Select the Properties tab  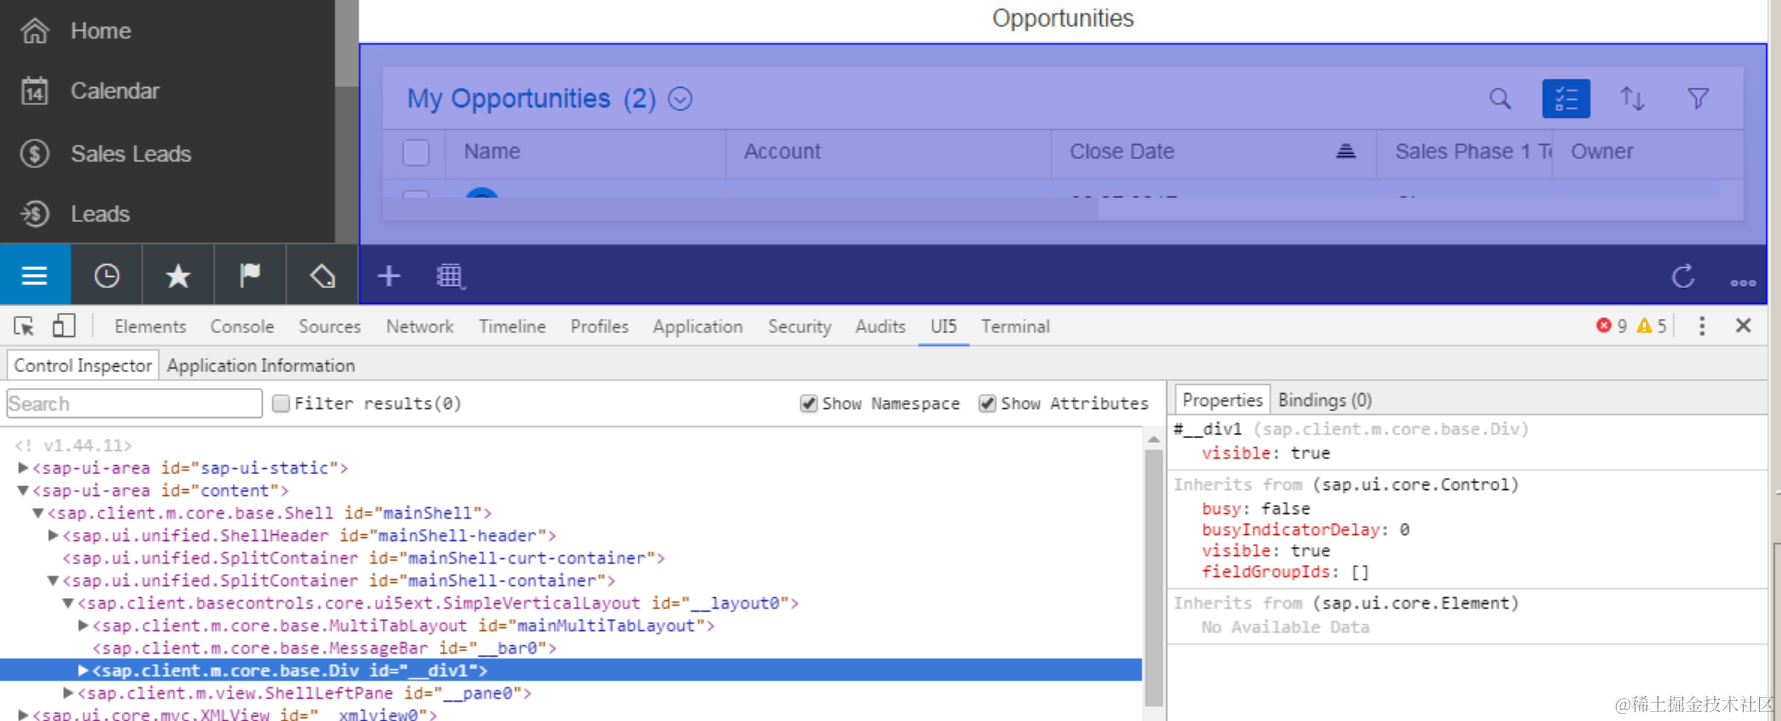coord(1222,400)
